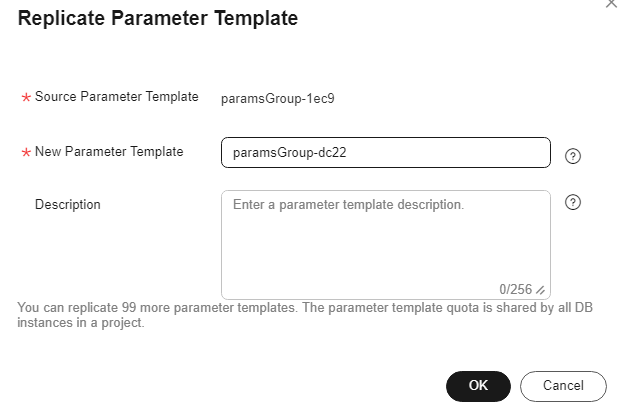
Task: Open help for New Parameter Template name
Action: coord(572,156)
